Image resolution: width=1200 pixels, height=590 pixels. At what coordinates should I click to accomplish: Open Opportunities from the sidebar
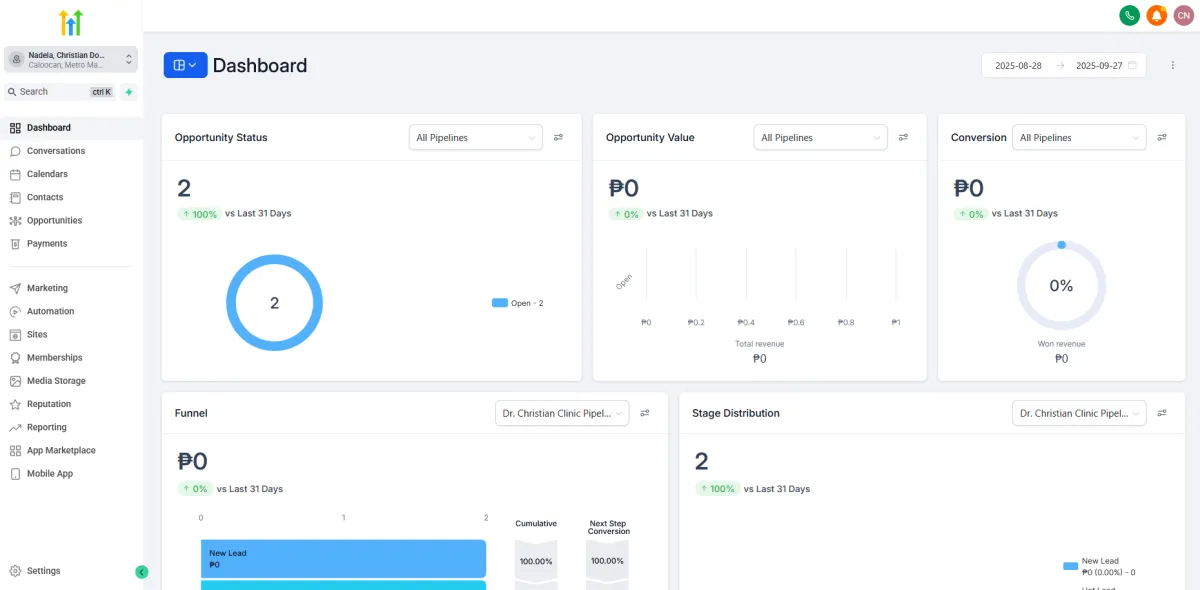pyautogui.click(x=54, y=221)
